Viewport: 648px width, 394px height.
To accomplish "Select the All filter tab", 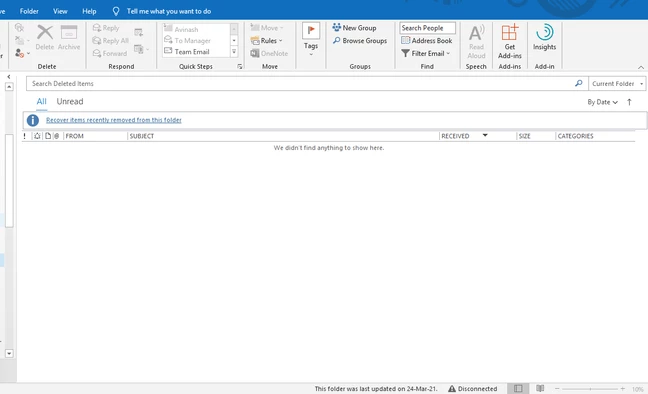I will 41,102.
